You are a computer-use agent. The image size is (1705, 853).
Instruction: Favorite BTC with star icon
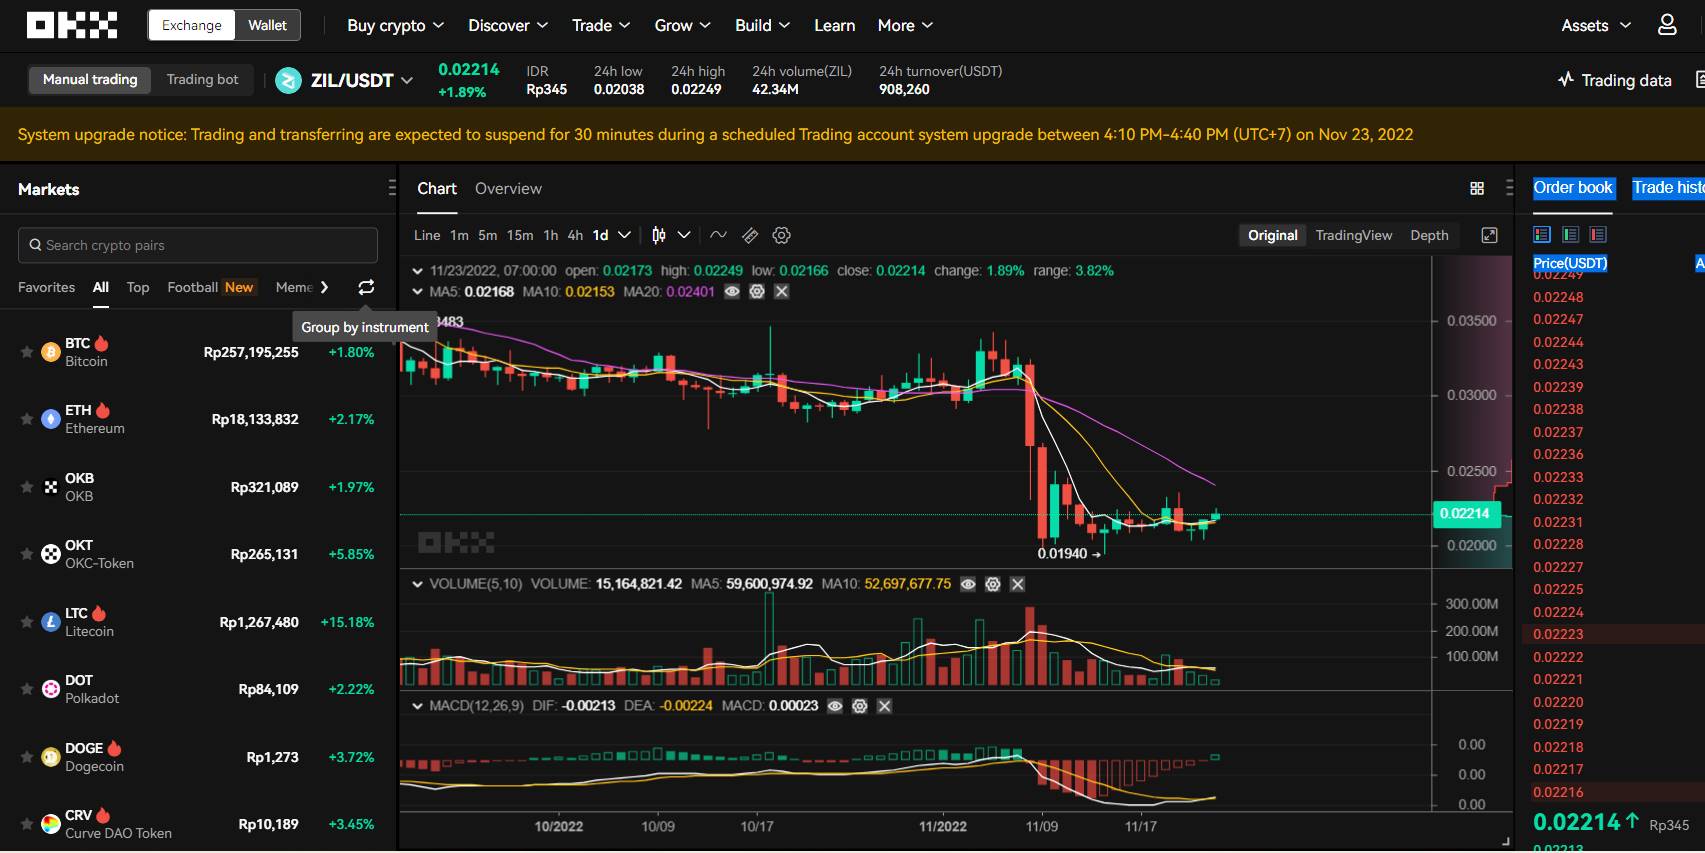coord(27,352)
